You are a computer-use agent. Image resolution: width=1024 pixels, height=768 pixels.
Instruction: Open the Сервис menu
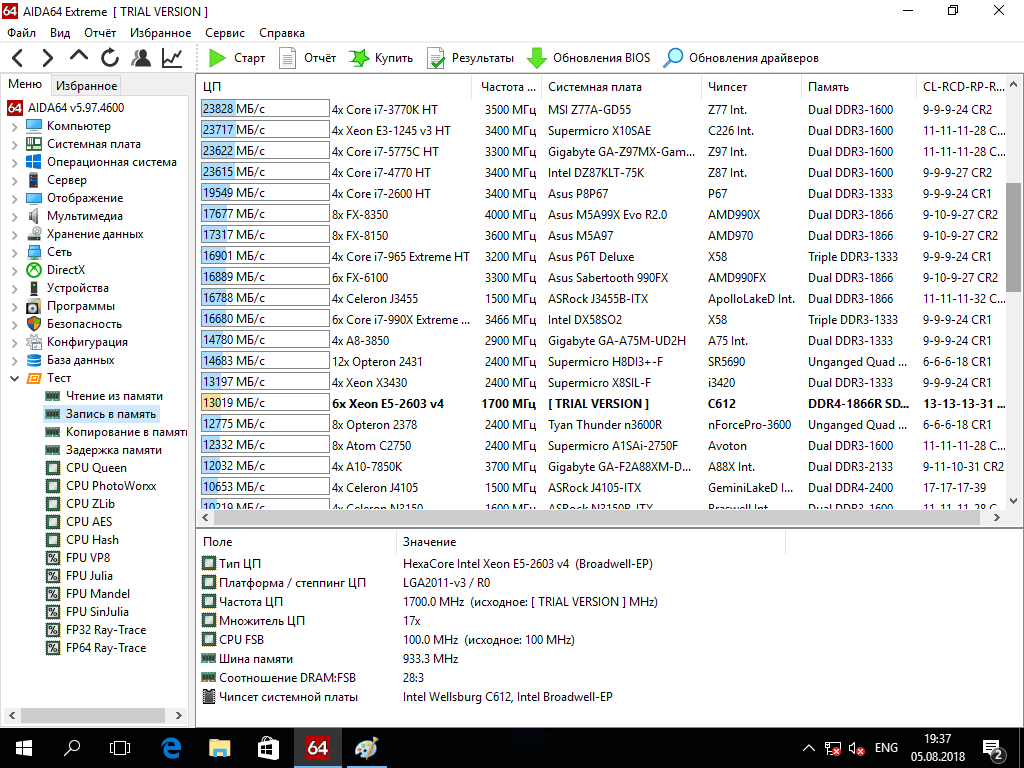point(225,33)
